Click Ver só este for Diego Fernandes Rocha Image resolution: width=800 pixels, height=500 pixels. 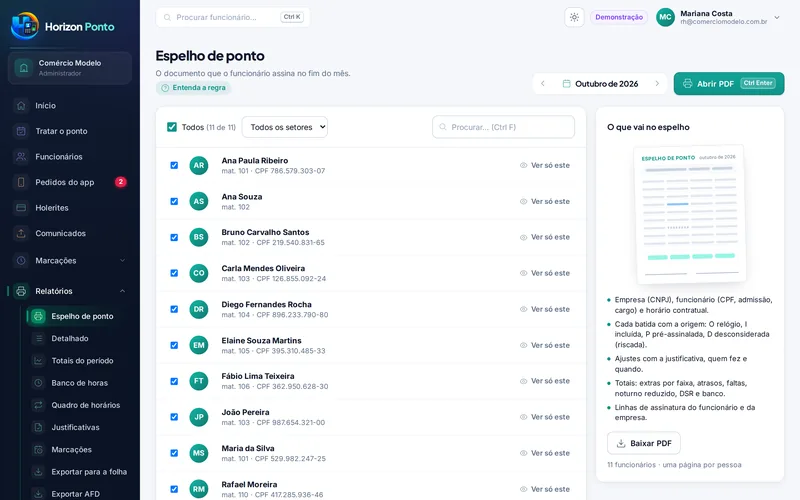pyautogui.click(x=544, y=309)
